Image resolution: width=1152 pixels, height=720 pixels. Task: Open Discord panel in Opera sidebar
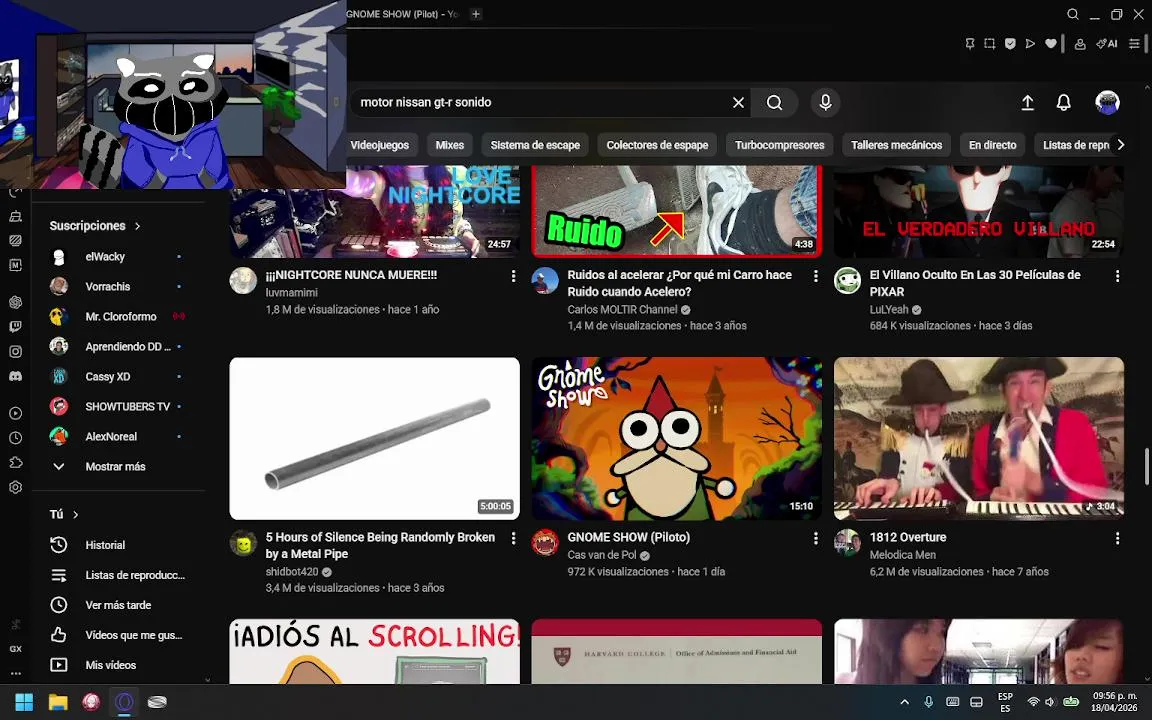point(15,376)
